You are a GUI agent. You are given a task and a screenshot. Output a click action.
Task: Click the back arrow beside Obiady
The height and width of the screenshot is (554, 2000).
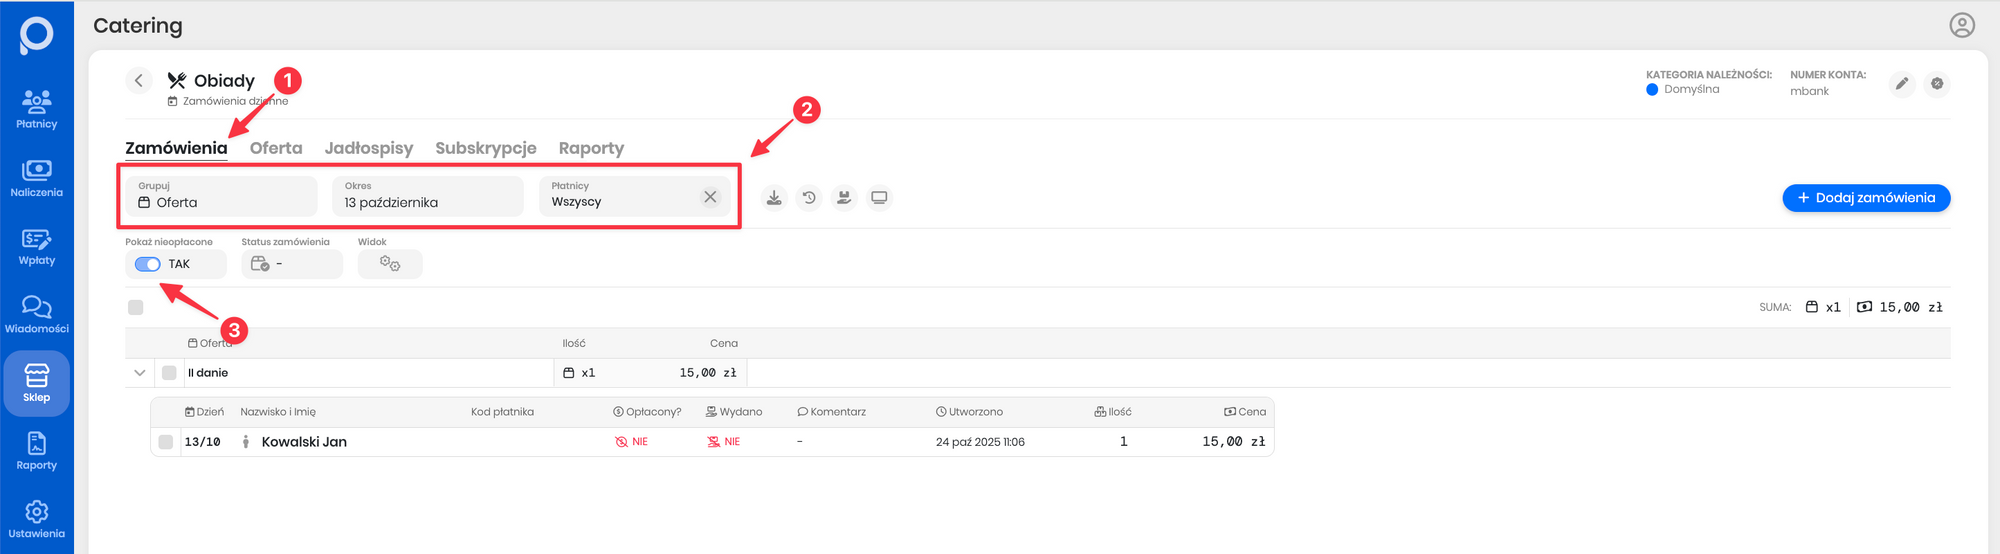click(139, 81)
